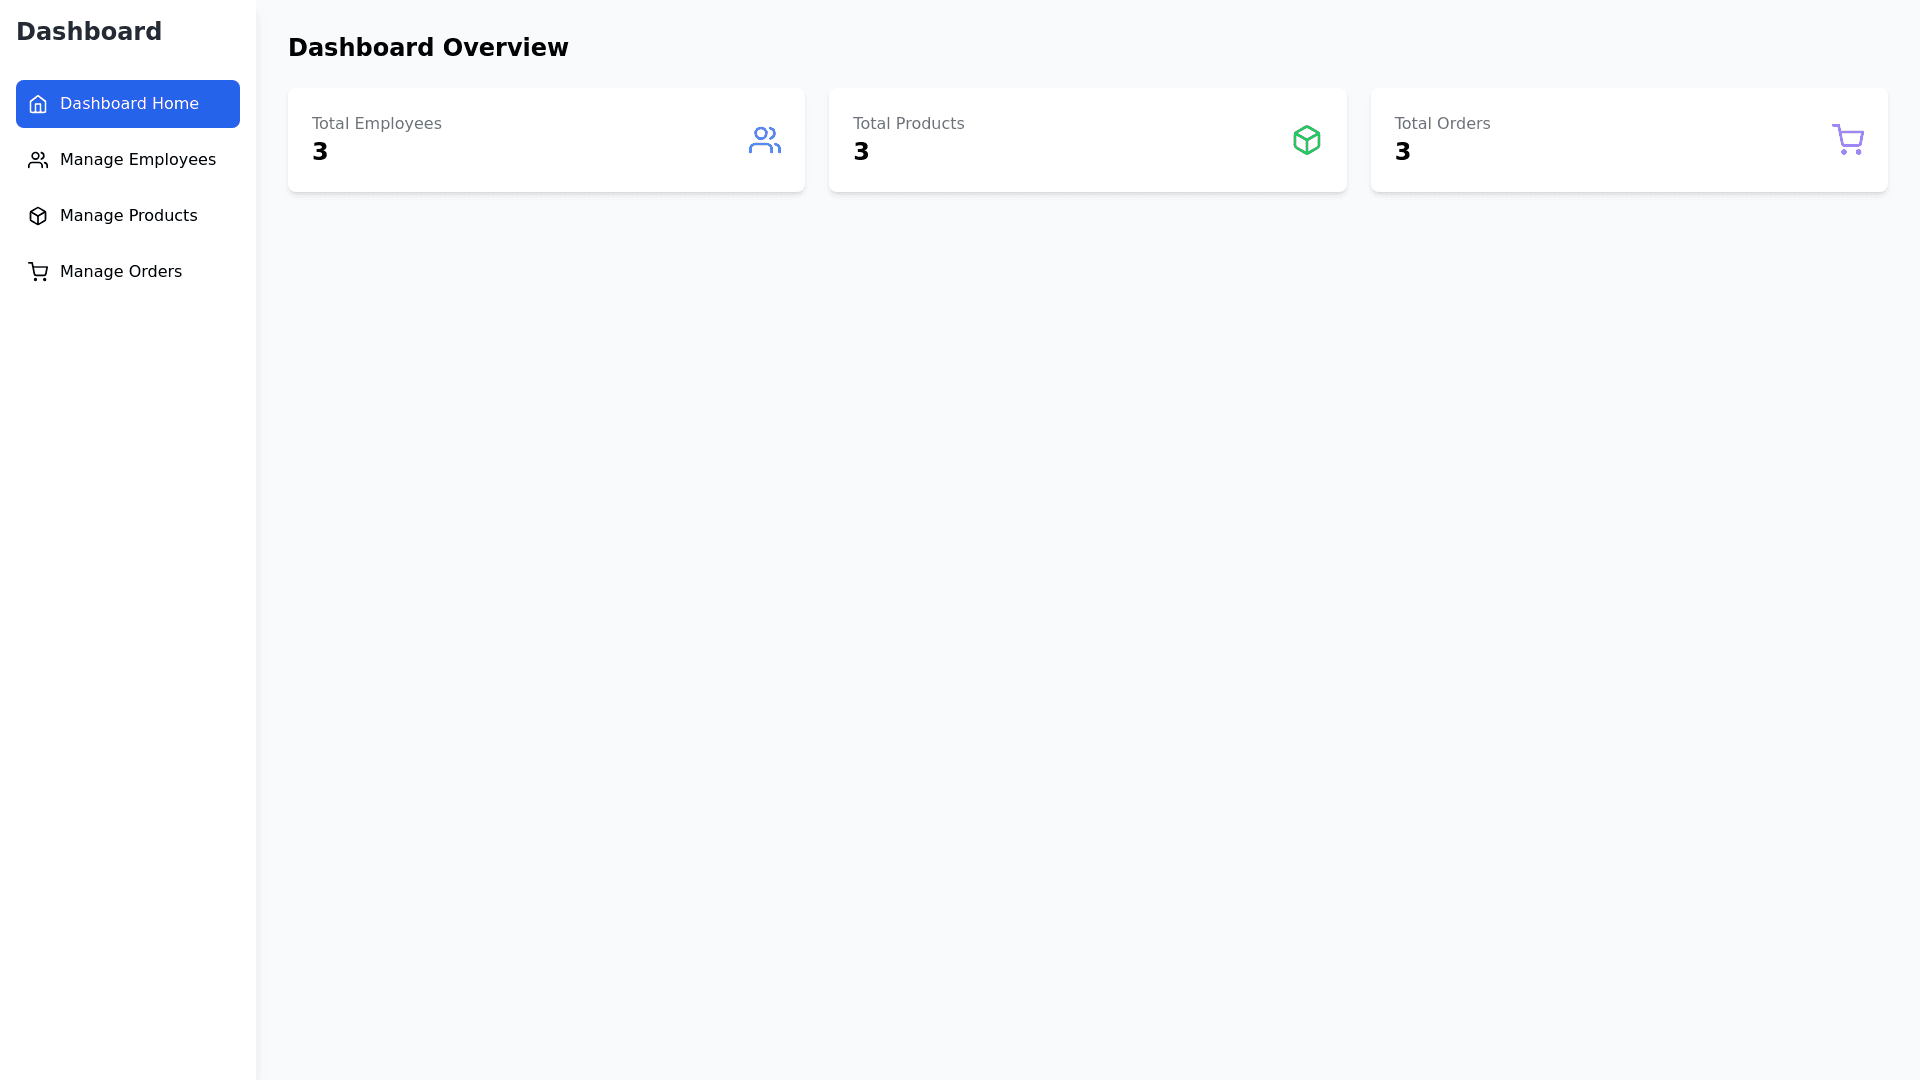This screenshot has height=1080, width=1920.
Task: Click the home icon in the sidebar
Action: (x=38, y=104)
